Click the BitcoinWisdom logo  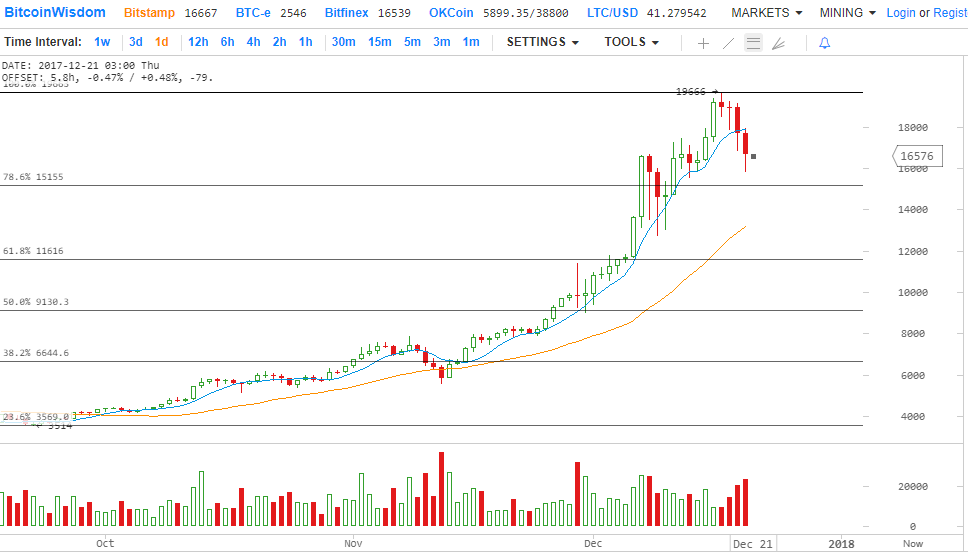pos(56,13)
